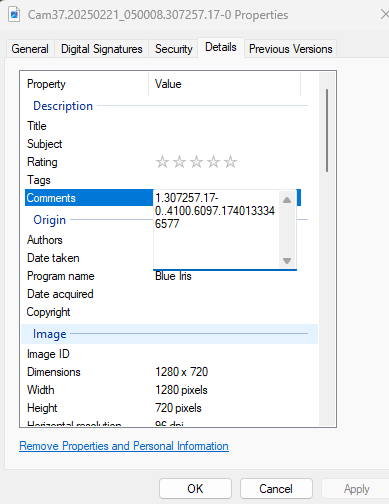Switch to the General tab

[x=30, y=49]
